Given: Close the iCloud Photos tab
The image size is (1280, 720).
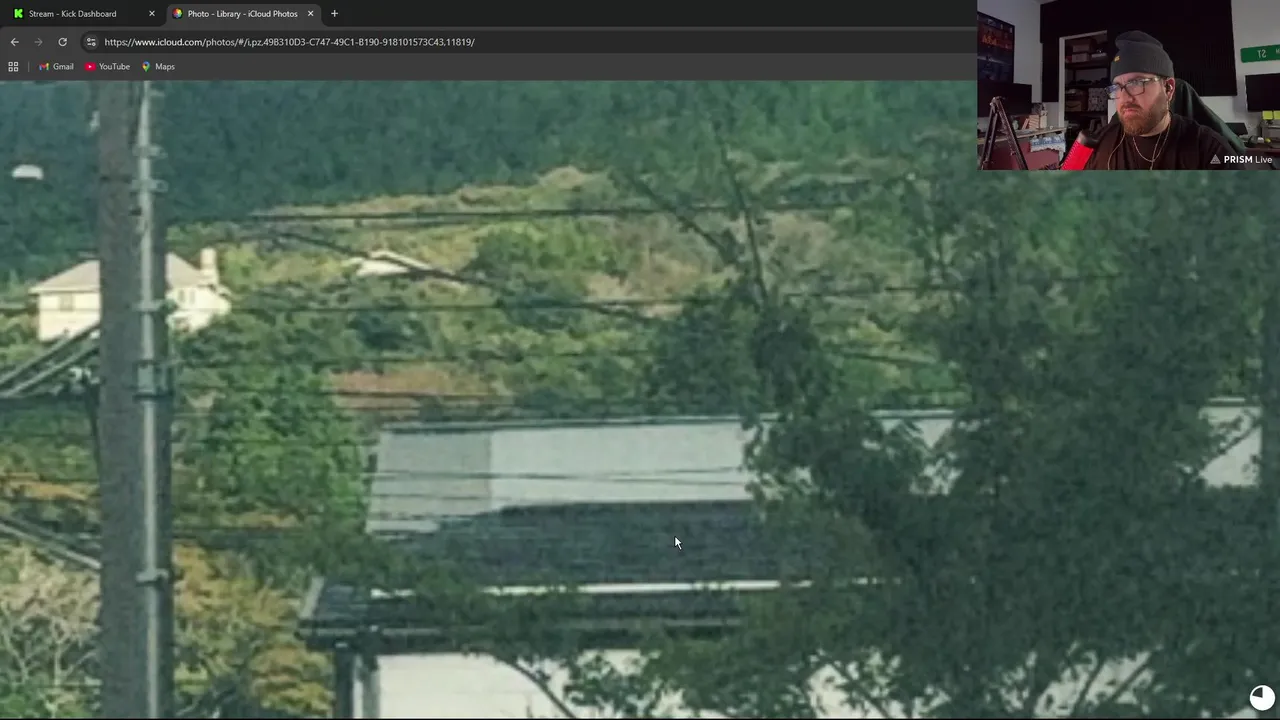Looking at the screenshot, I should pyautogui.click(x=310, y=14).
